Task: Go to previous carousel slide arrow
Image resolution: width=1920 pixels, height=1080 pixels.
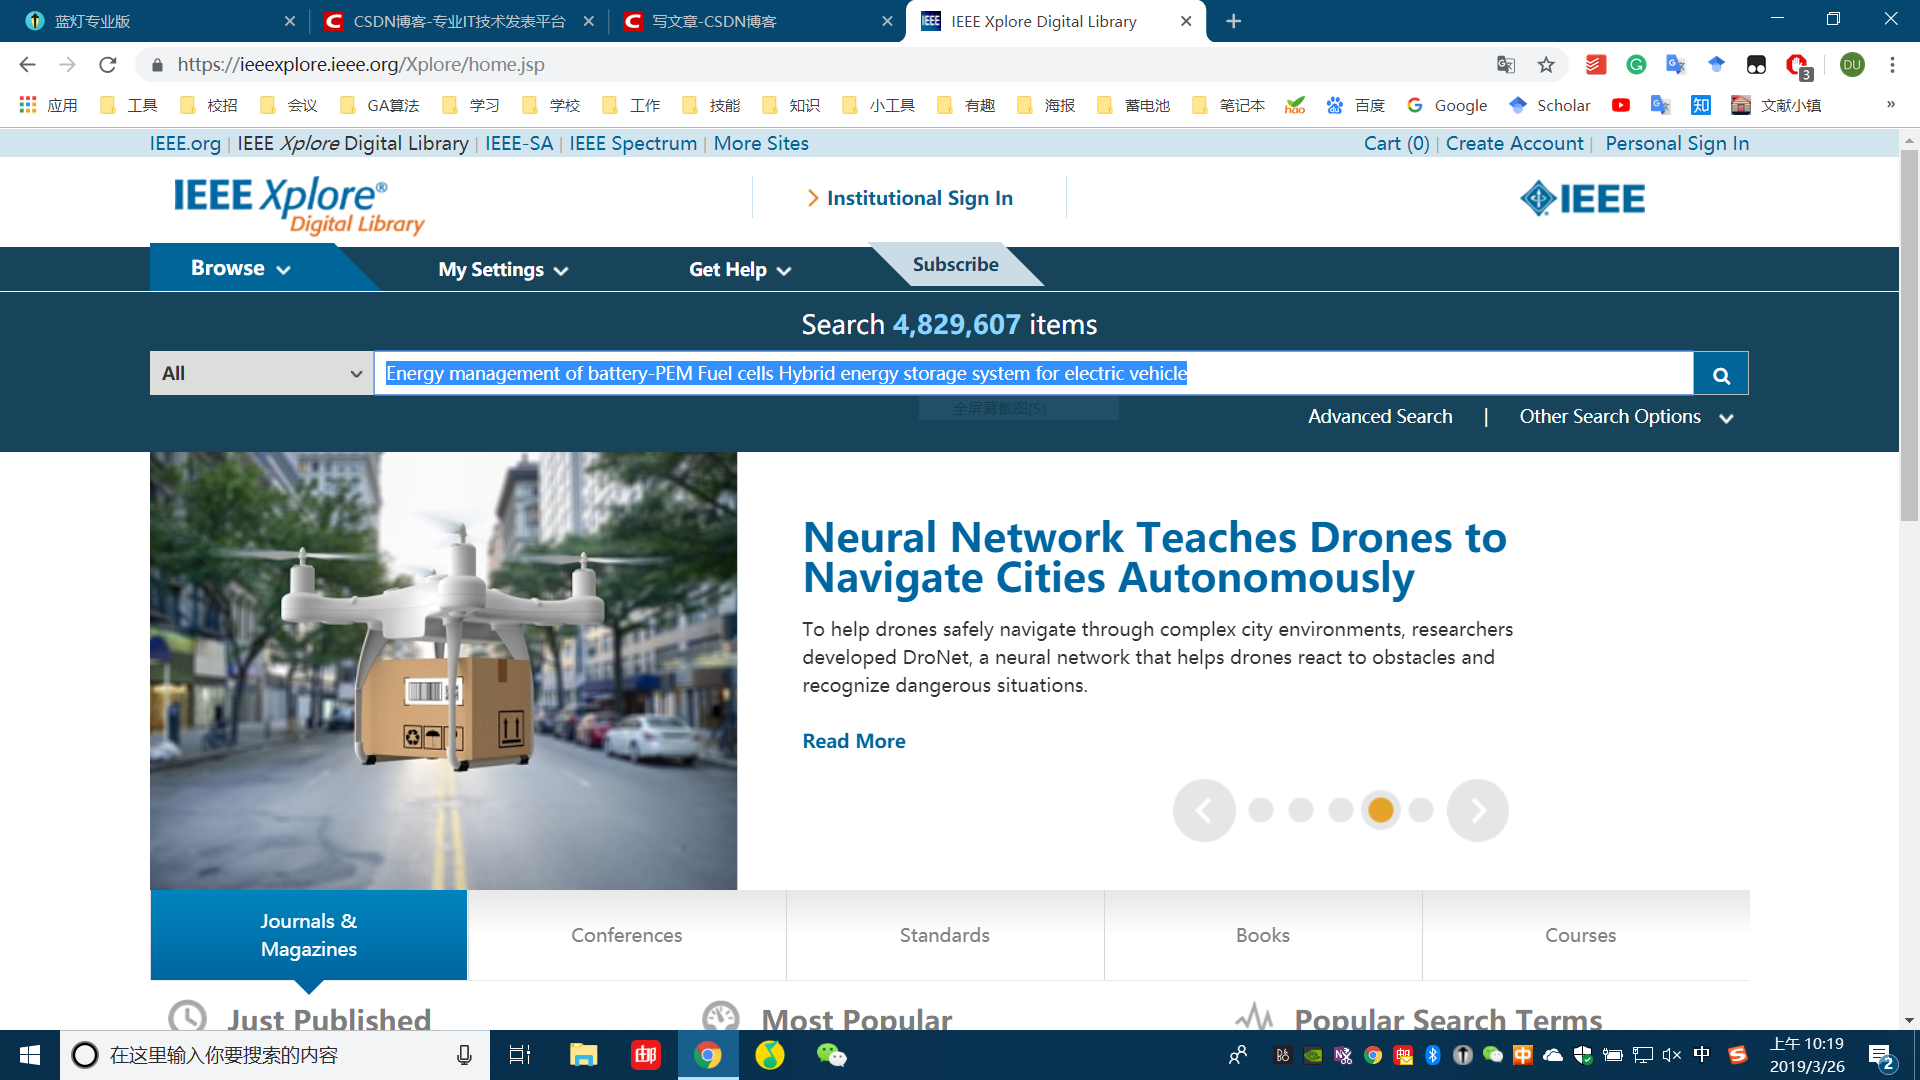Action: pyautogui.click(x=1204, y=810)
